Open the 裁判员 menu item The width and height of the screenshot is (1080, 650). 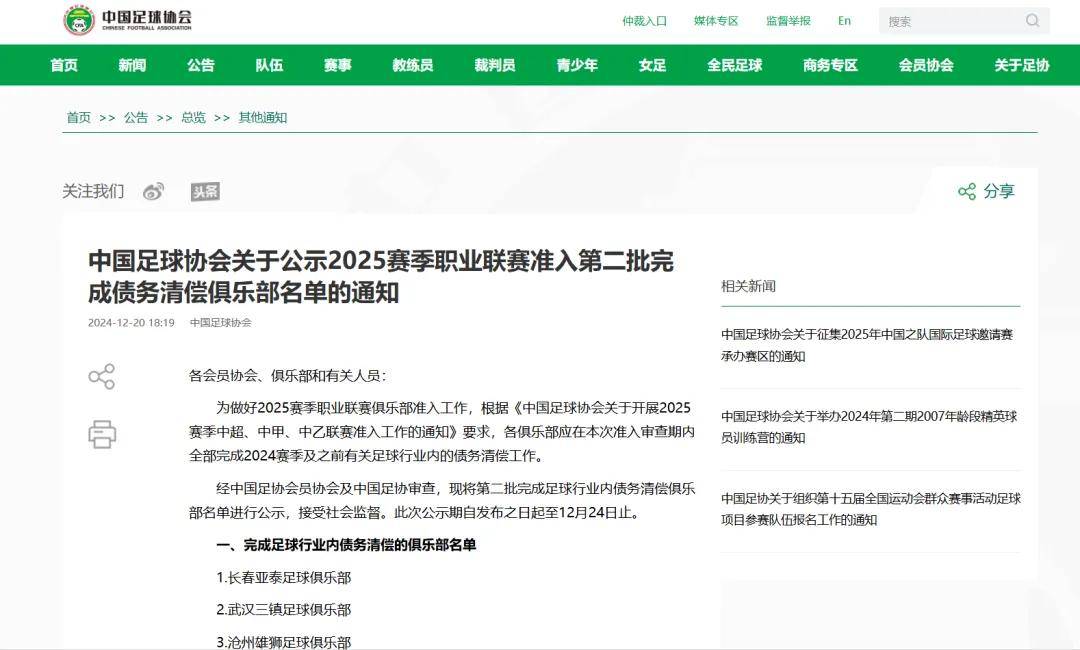tap(495, 65)
